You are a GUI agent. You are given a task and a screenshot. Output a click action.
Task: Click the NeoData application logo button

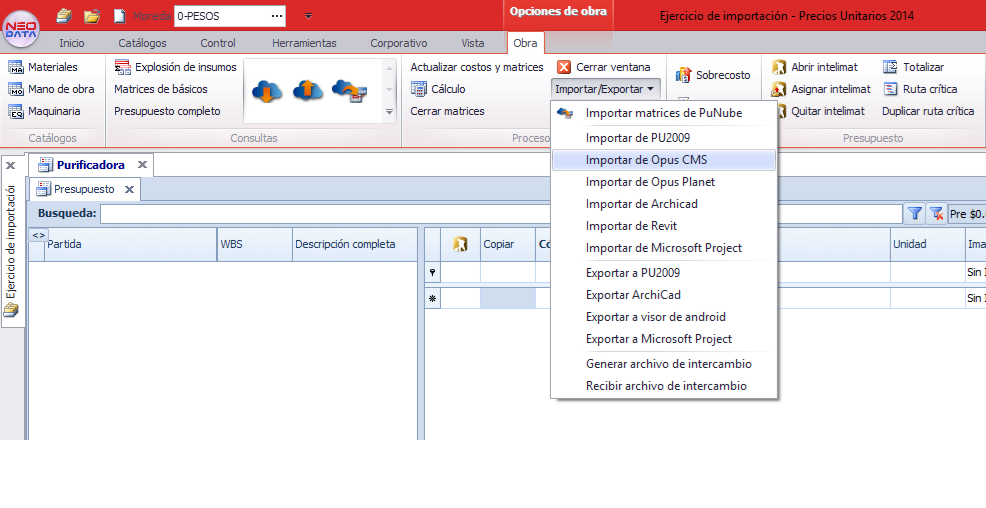[21, 30]
